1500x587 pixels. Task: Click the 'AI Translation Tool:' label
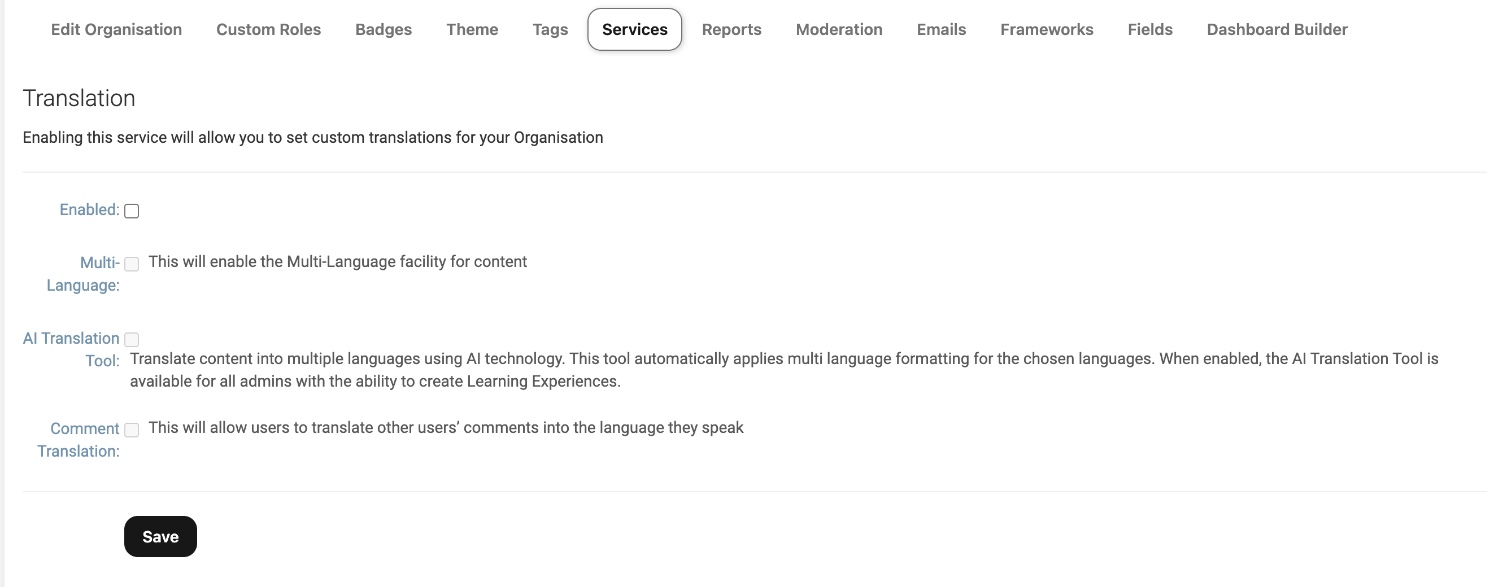point(72,349)
